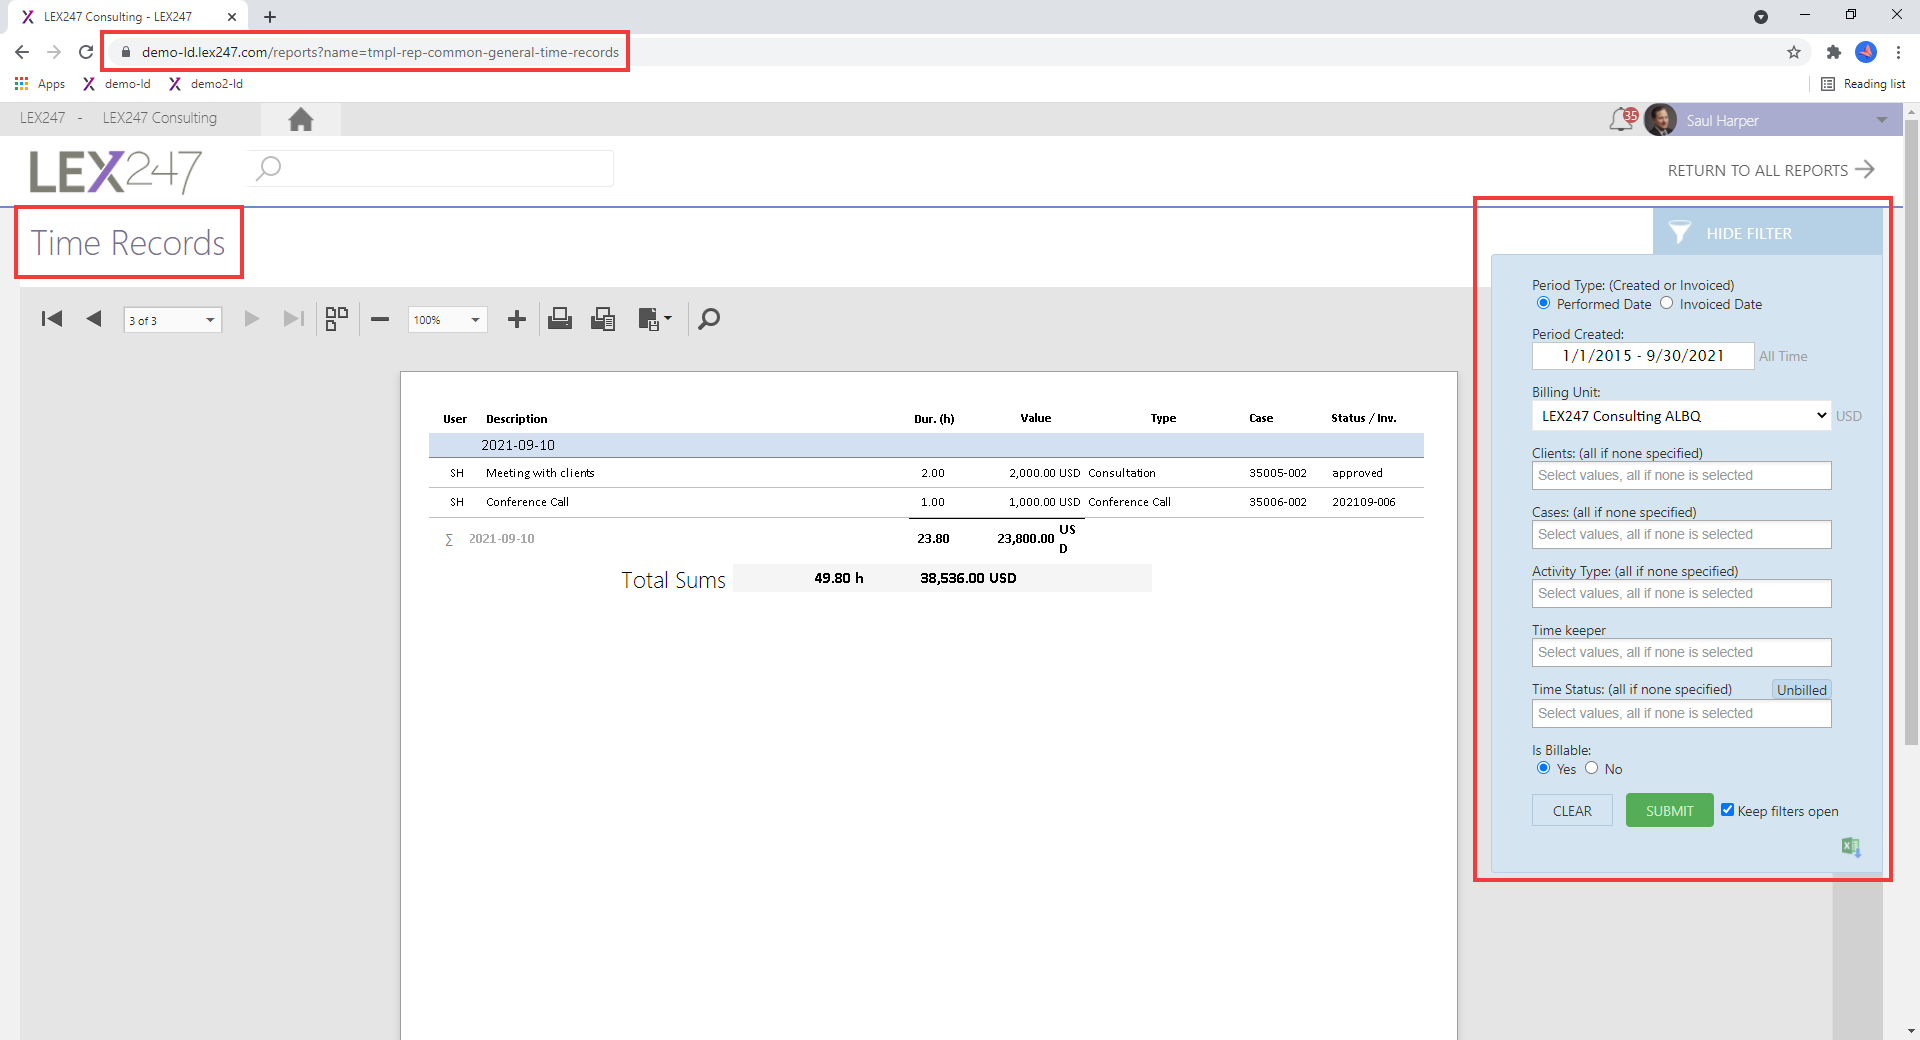The height and width of the screenshot is (1040, 1920).
Task: Open report search magnifier
Action: click(709, 319)
